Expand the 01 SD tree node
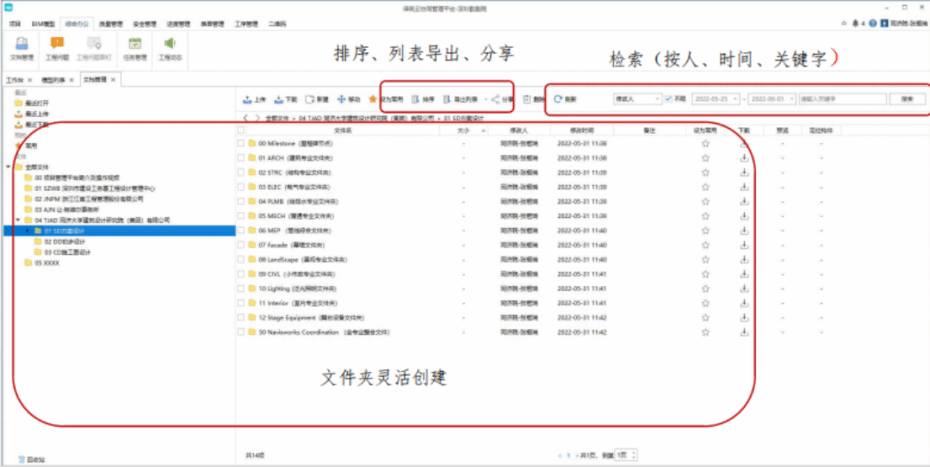This screenshot has height=467, width=930. click(x=27, y=230)
